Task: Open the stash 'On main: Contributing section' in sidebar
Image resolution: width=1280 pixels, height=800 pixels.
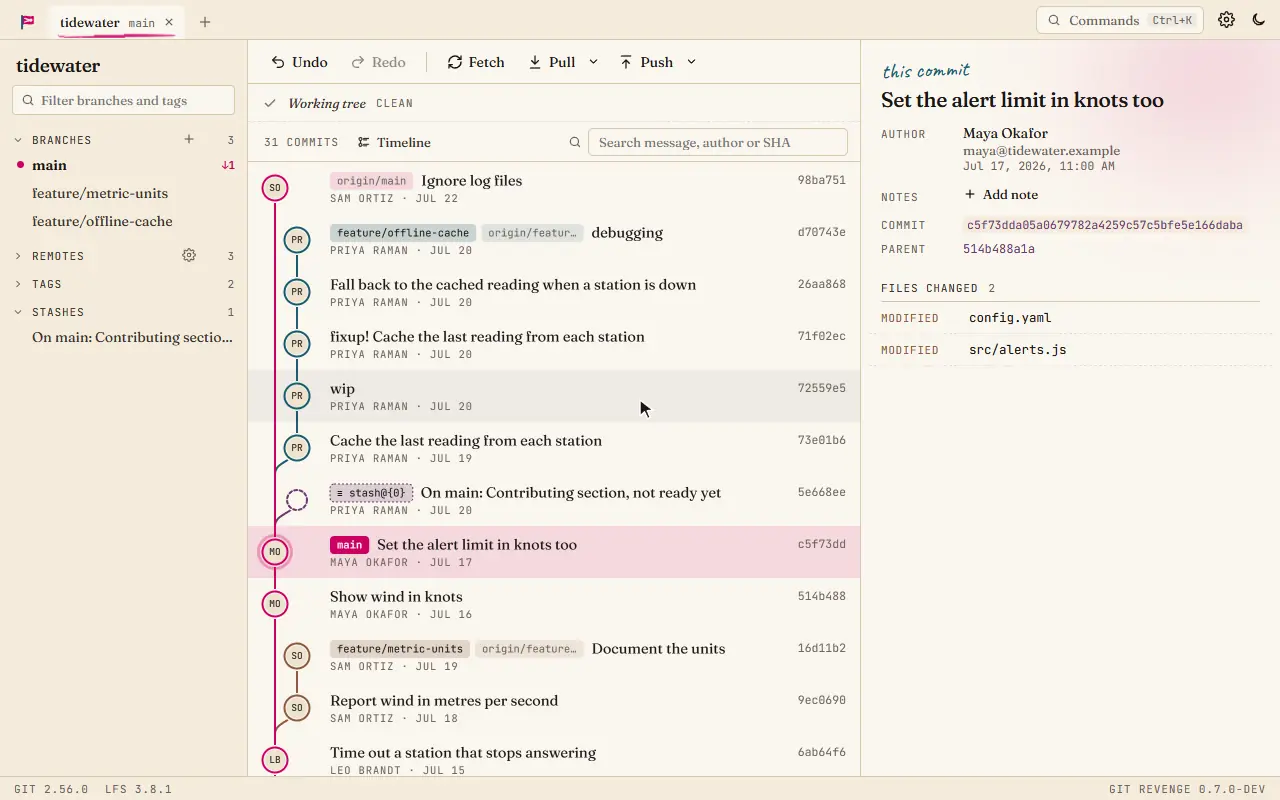Action: (124, 337)
